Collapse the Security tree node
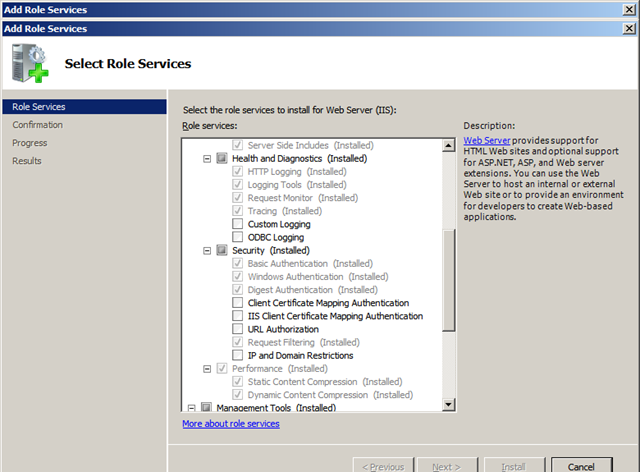 click(207, 250)
